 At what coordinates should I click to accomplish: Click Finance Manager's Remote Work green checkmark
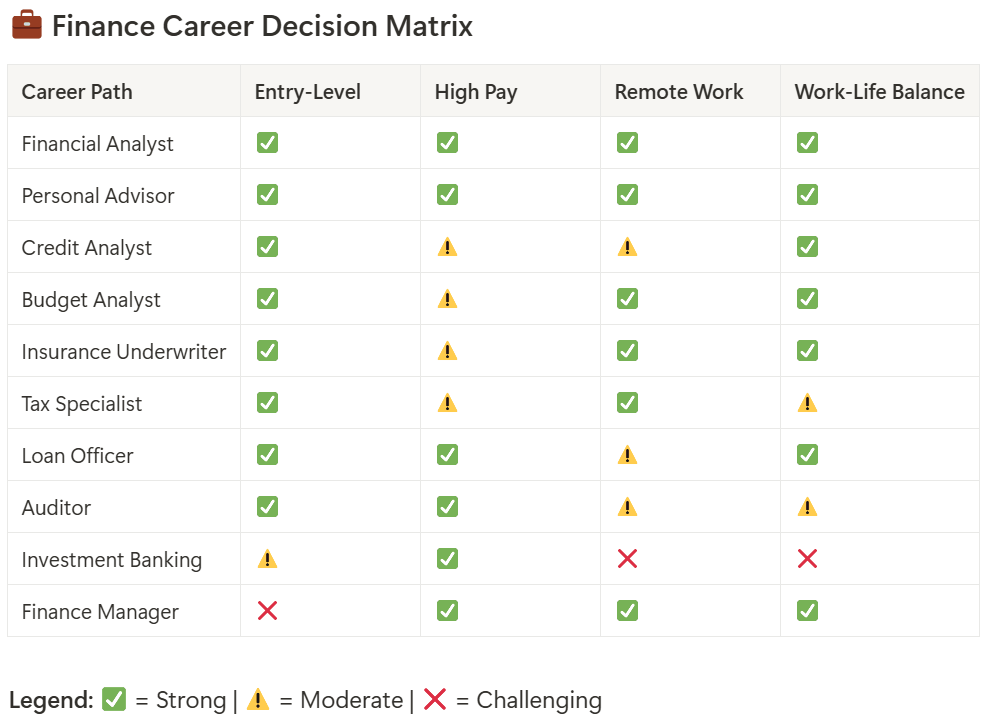627,611
